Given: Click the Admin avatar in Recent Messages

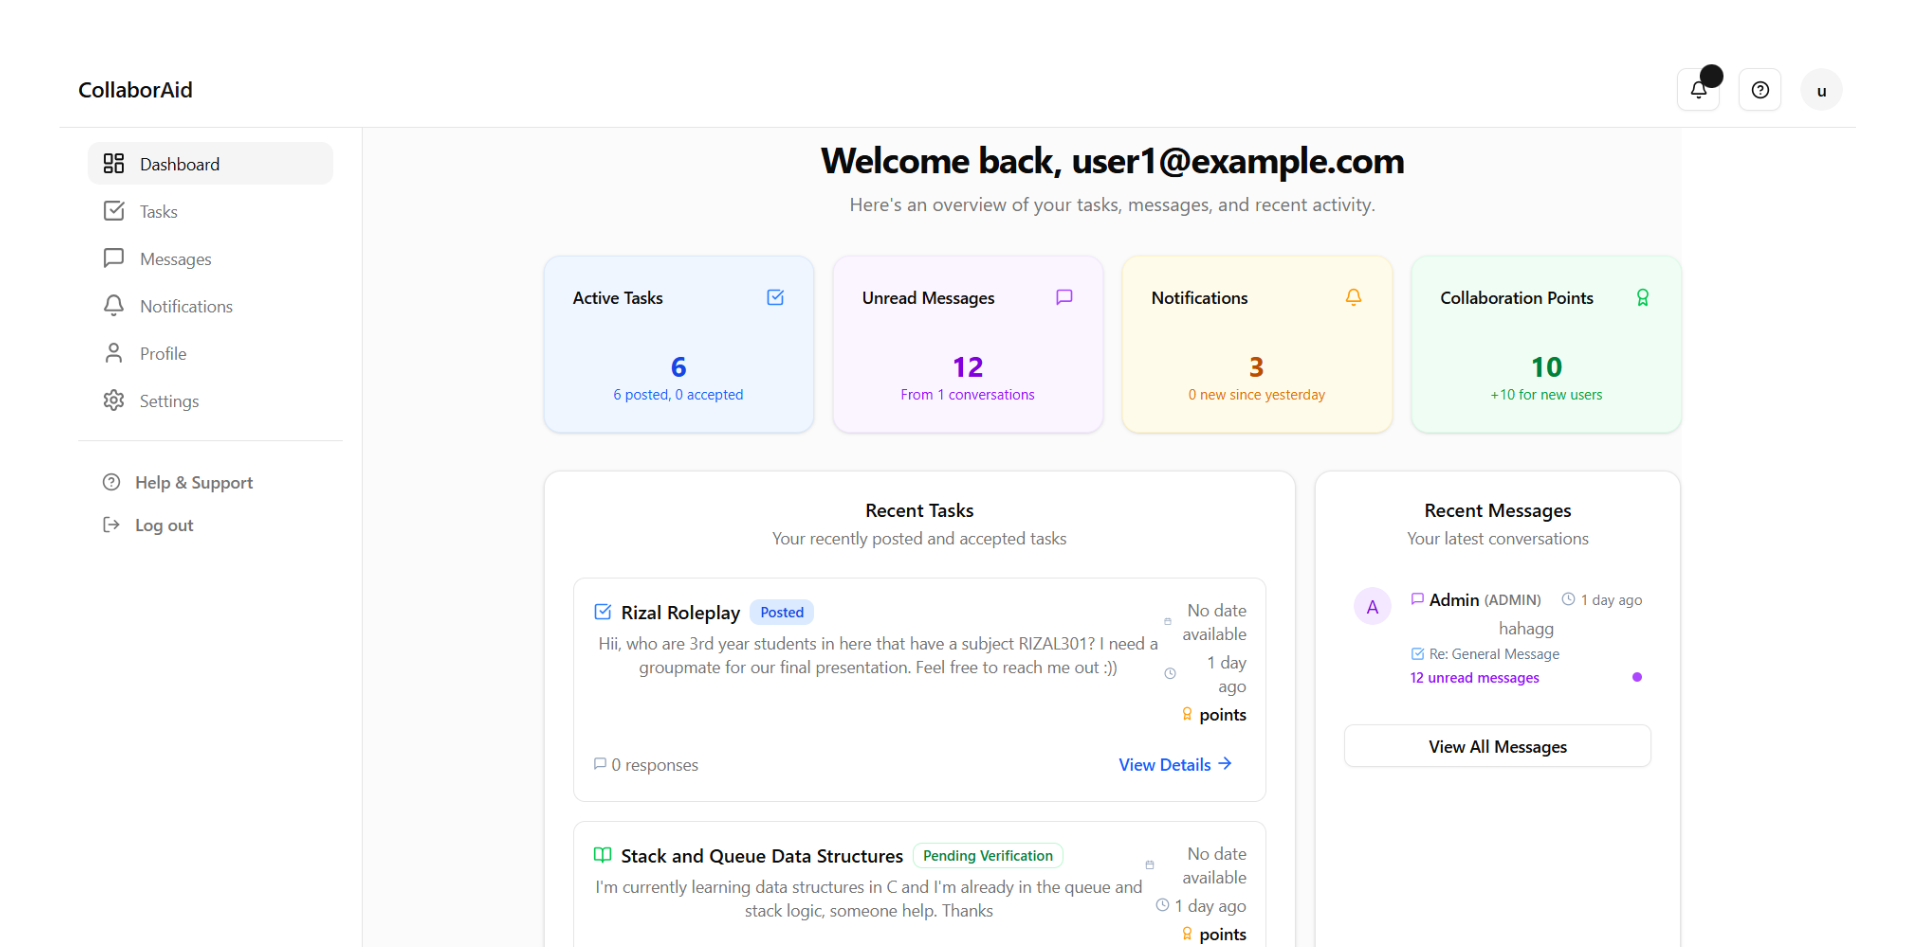Looking at the screenshot, I should (x=1371, y=605).
